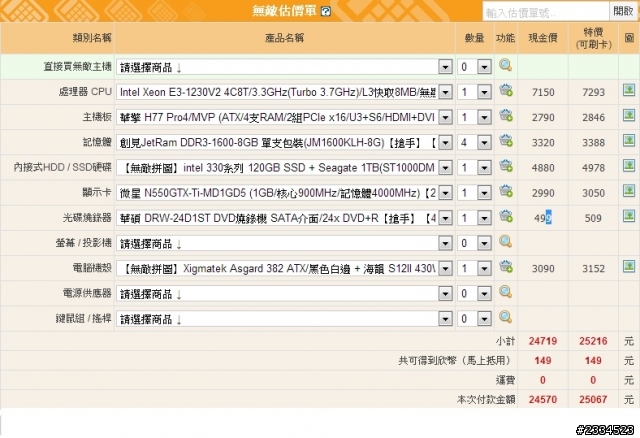The image size is (640, 438).
Task: Click basket icon in 光碟燒錄器 row
Action: coord(506,216)
